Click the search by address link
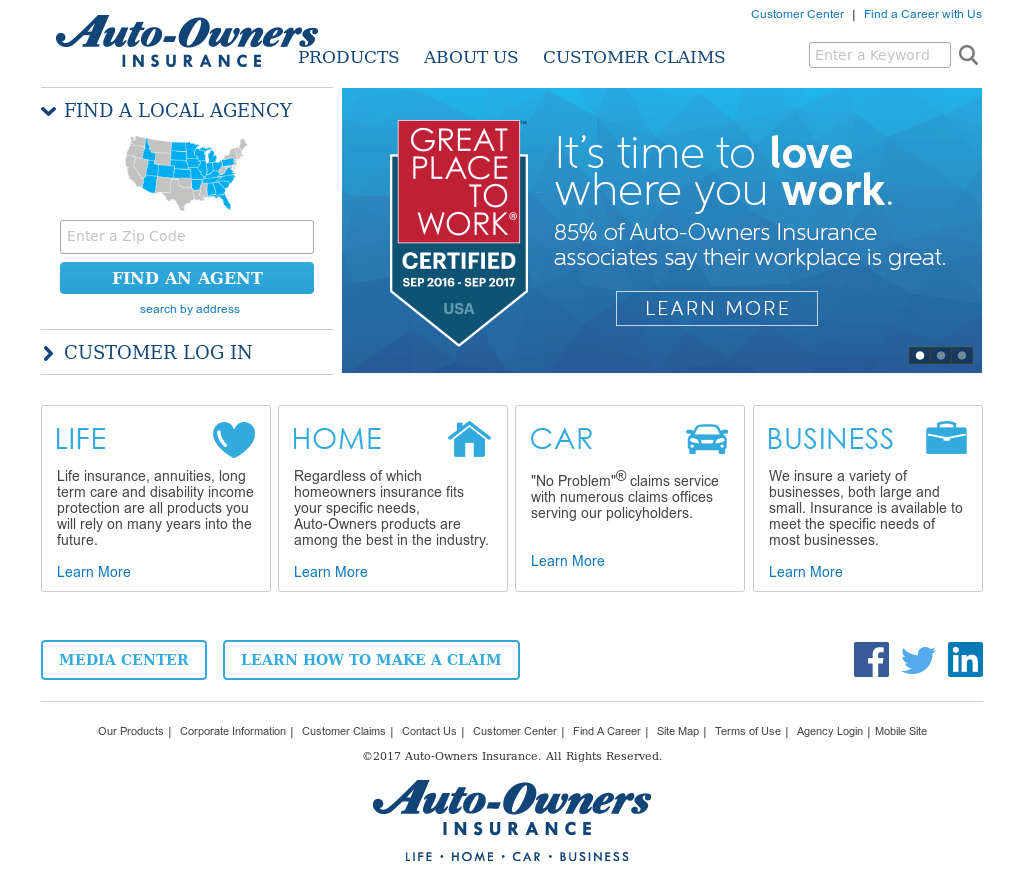 tap(190, 309)
